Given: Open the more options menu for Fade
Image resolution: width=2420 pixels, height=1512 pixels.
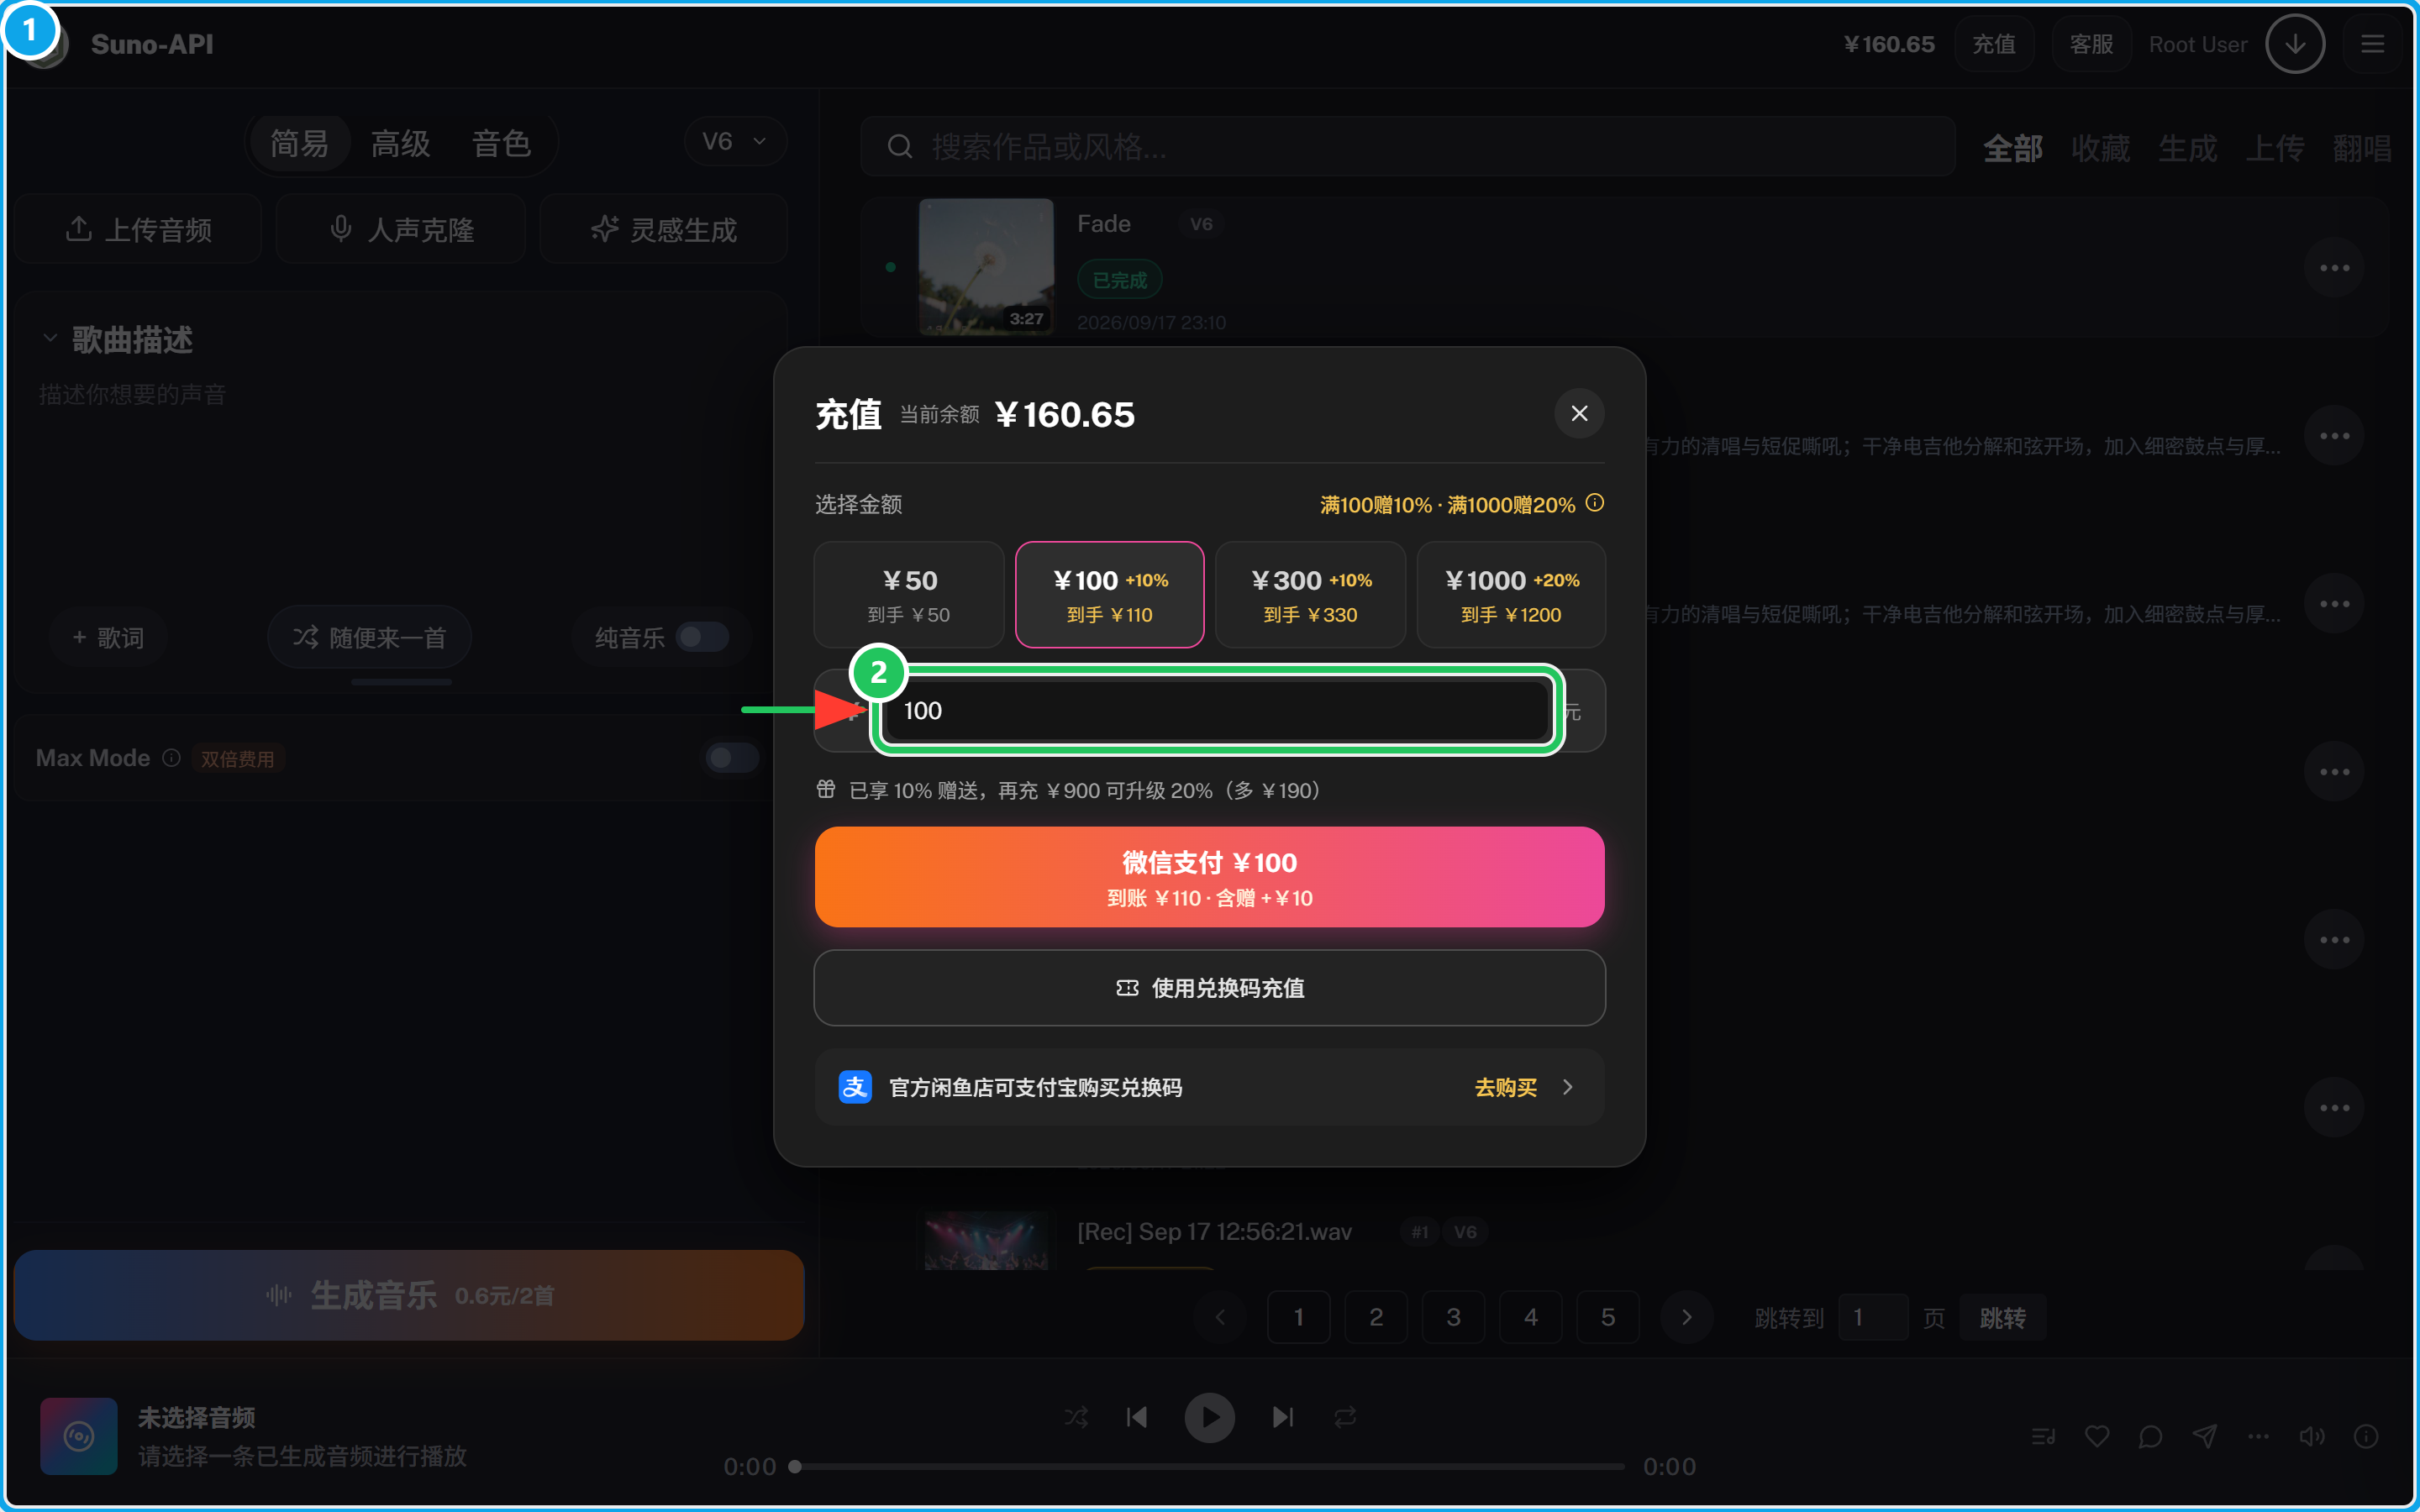Looking at the screenshot, I should [x=2334, y=268].
